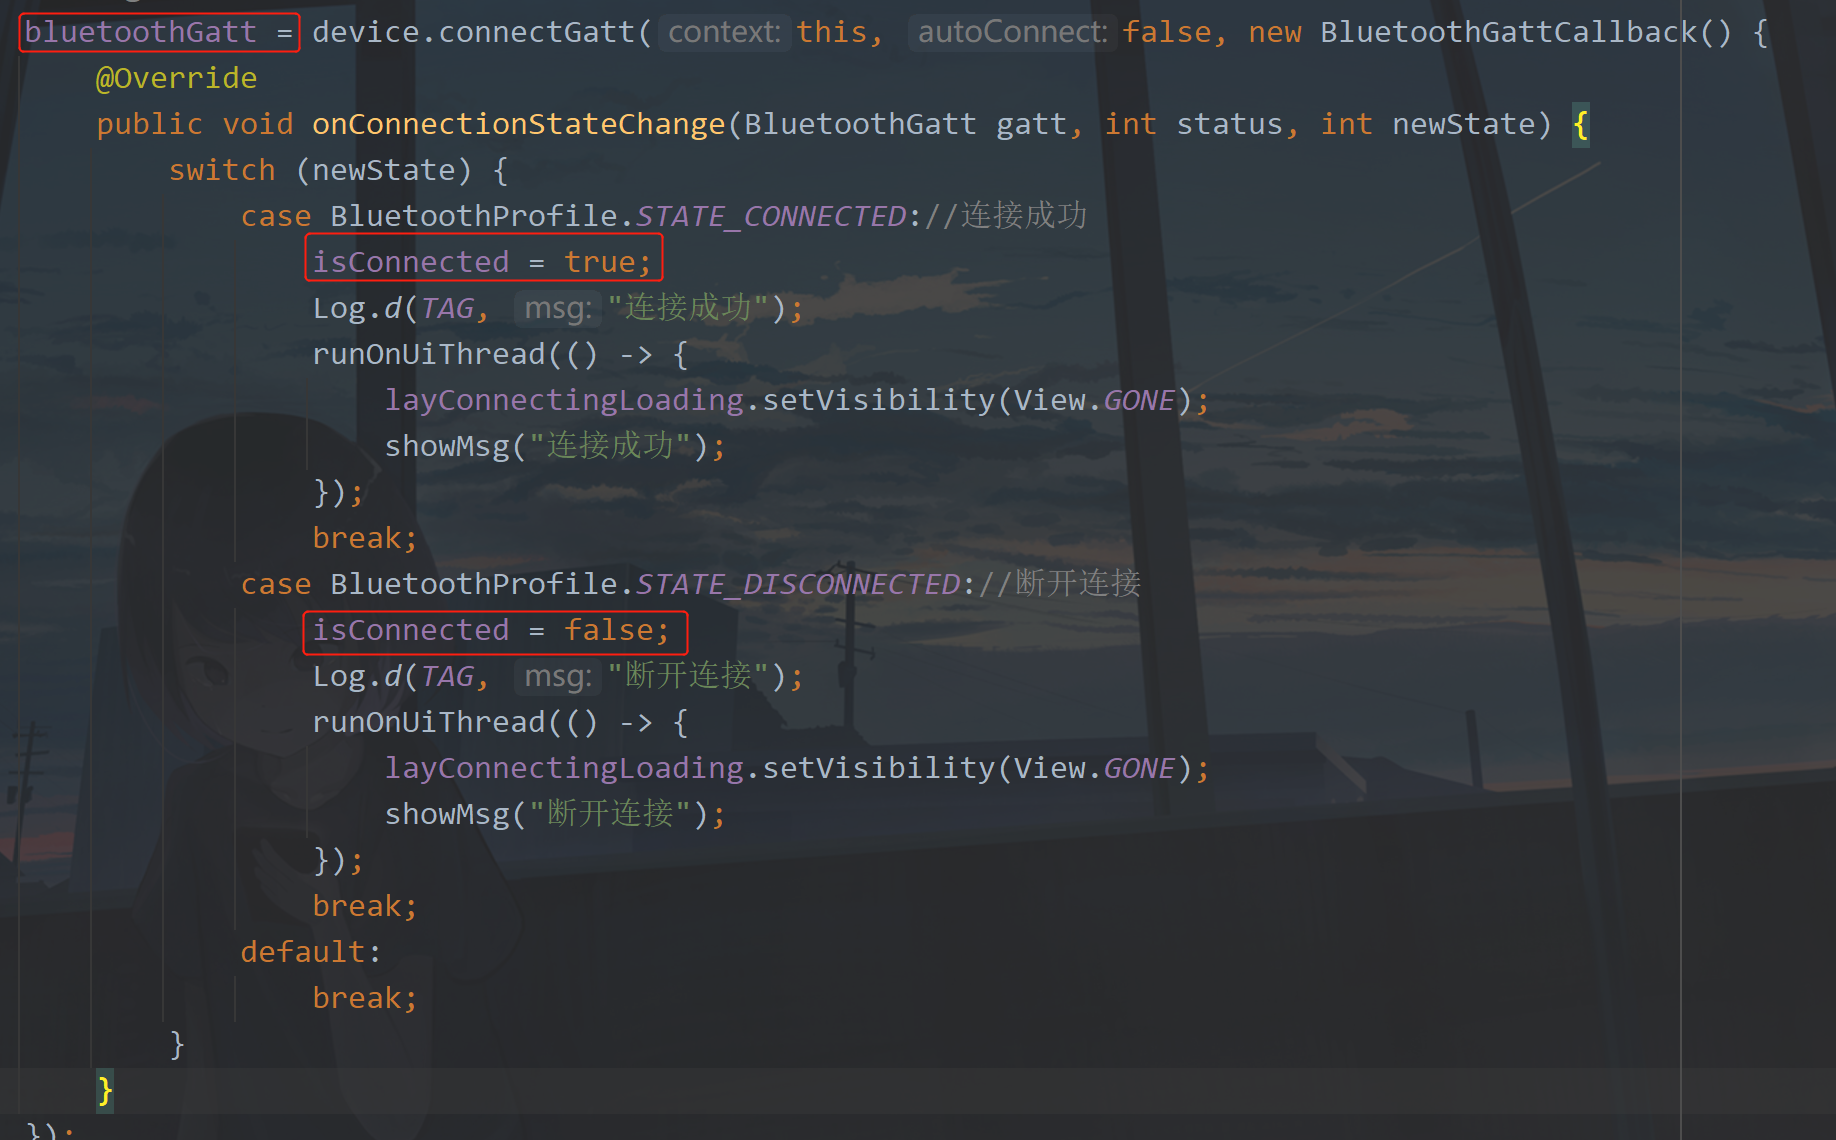
Task: Click the onConnectionStateChange method name
Action: click(518, 122)
